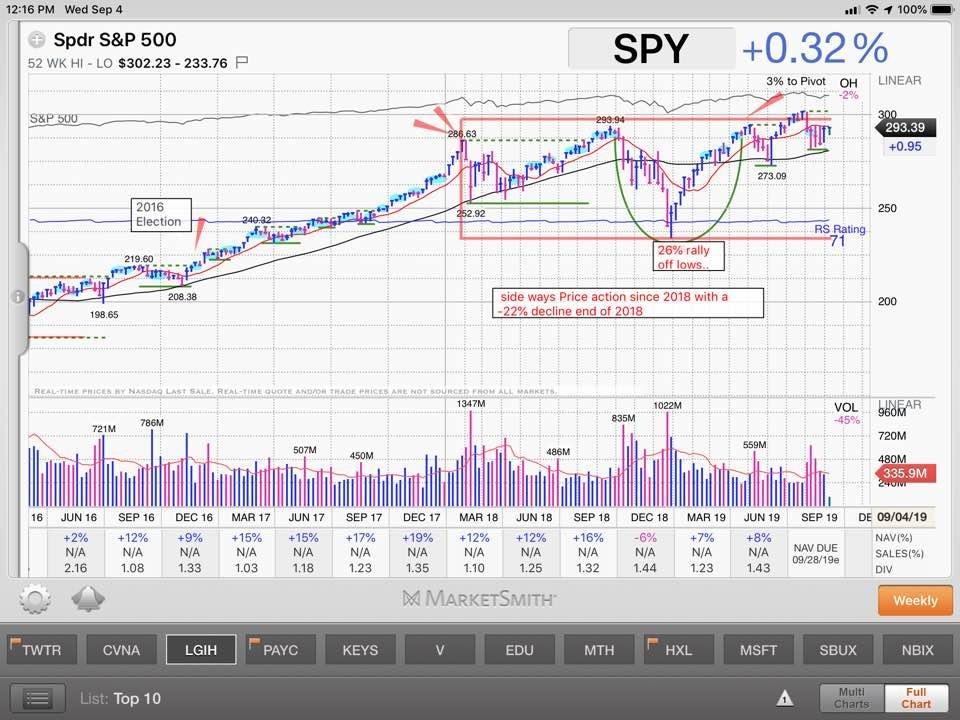Open the settings gear icon
960x720 pixels.
click(x=34, y=599)
